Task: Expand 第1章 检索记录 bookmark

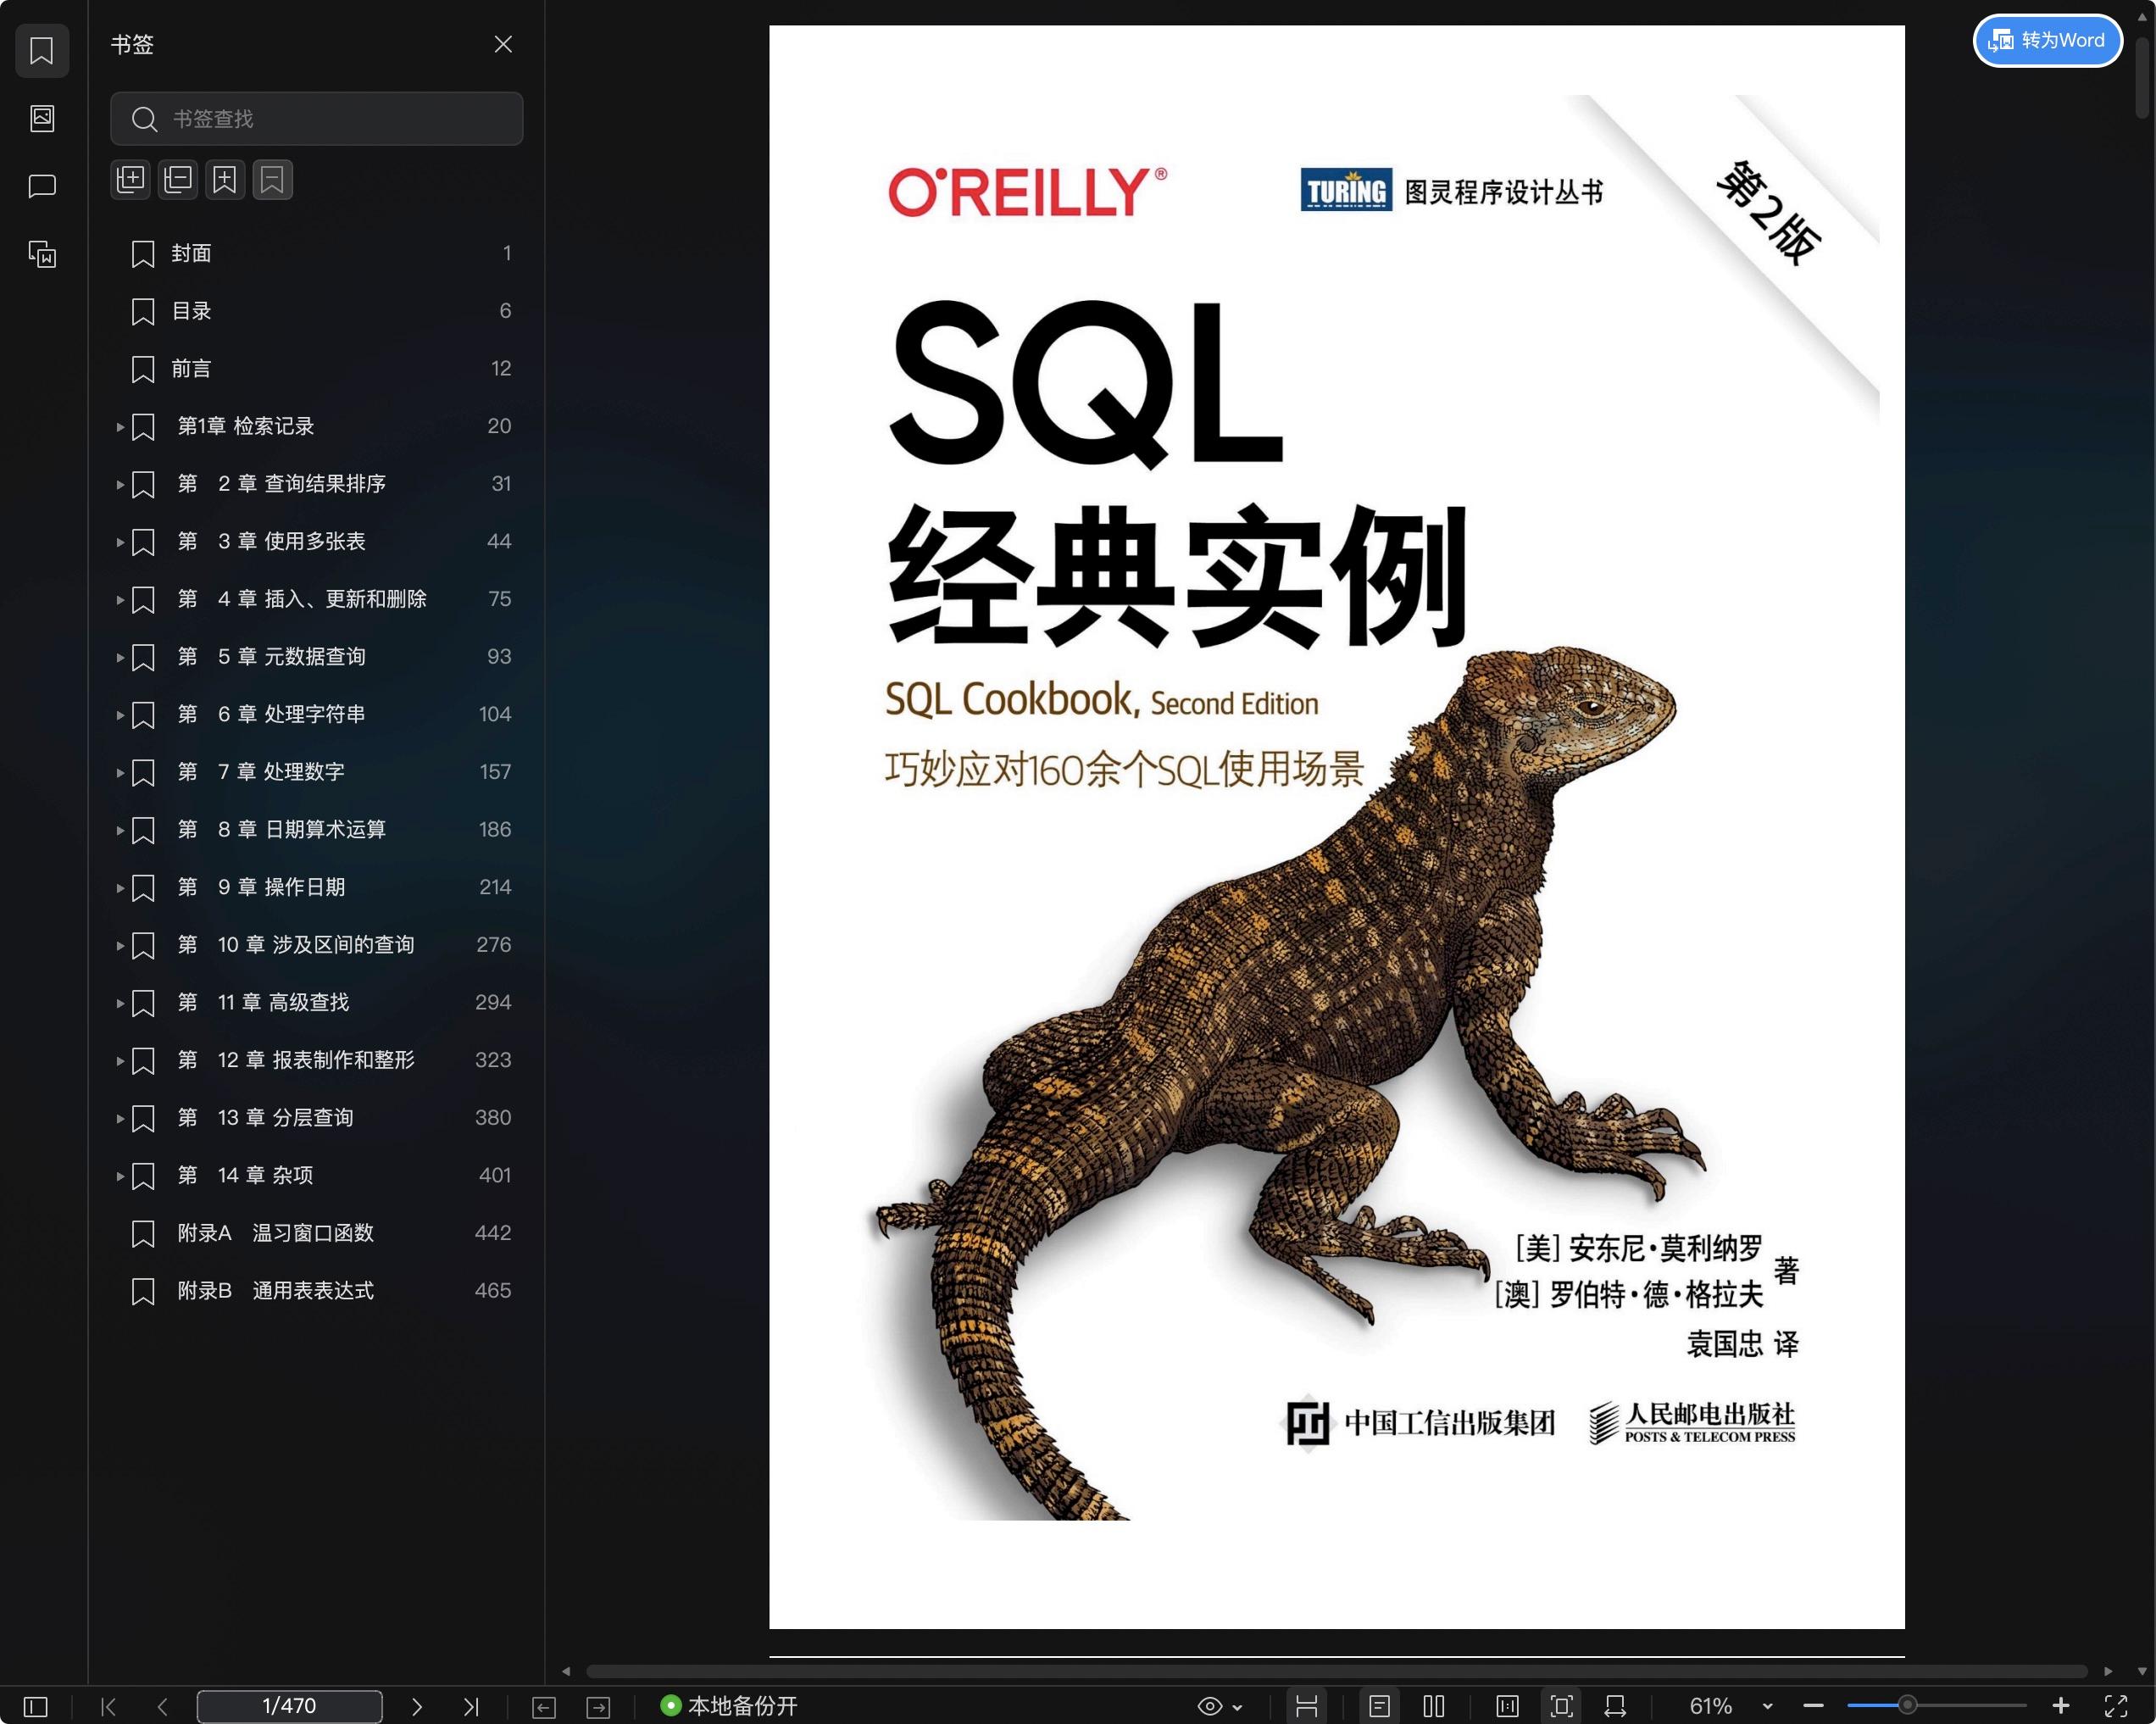Action: point(120,427)
